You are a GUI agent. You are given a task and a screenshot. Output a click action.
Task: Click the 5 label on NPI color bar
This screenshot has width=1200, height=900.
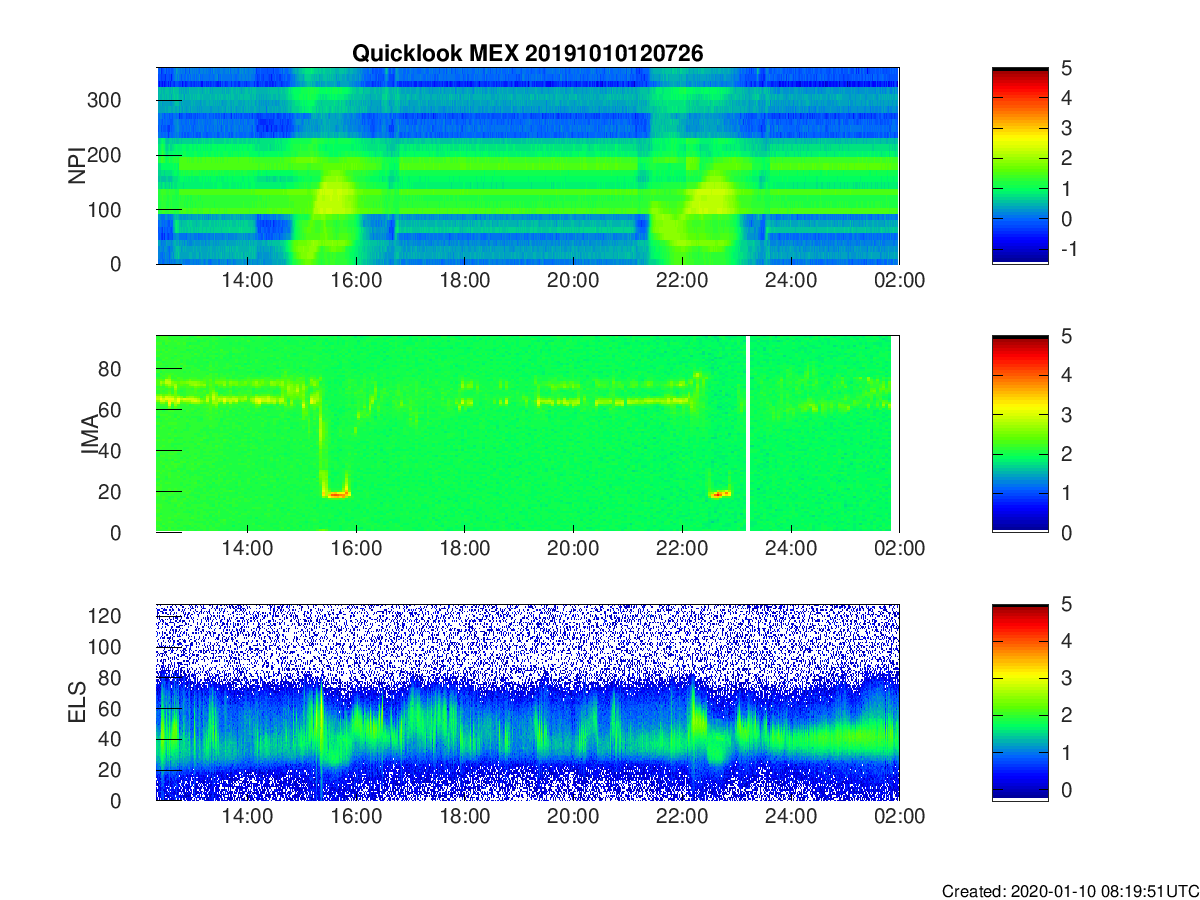click(1065, 69)
